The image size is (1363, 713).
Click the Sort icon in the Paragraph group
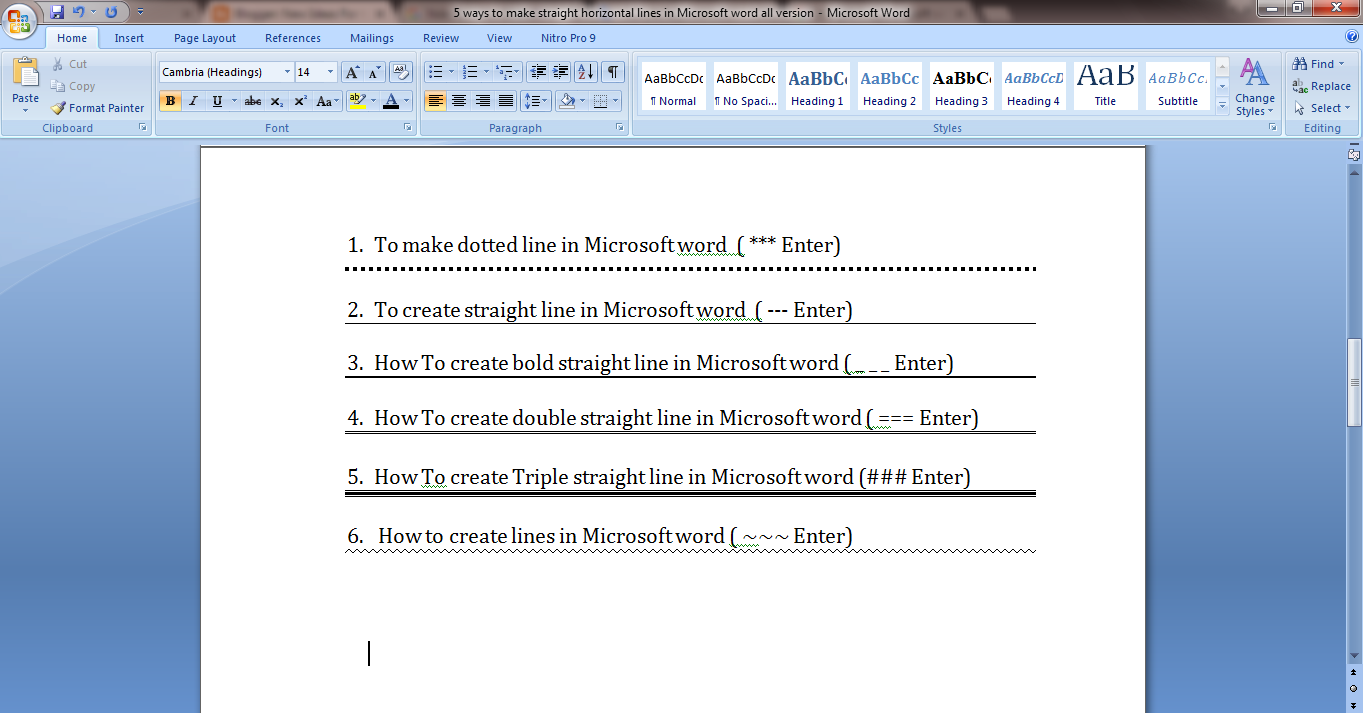tap(585, 71)
